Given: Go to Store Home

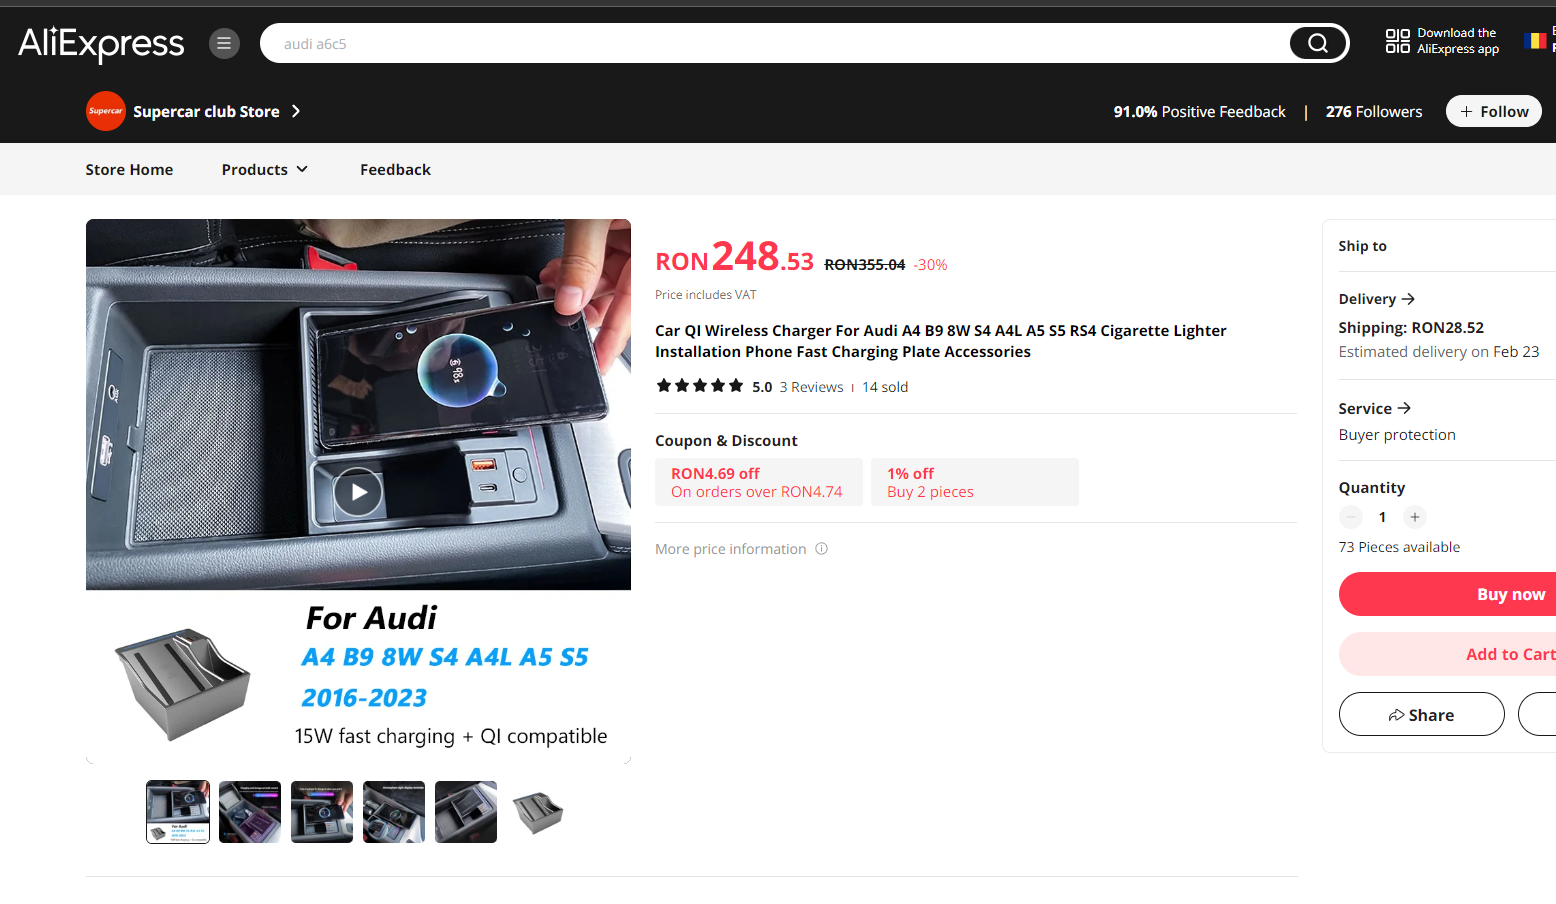Looking at the screenshot, I should click(129, 169).
